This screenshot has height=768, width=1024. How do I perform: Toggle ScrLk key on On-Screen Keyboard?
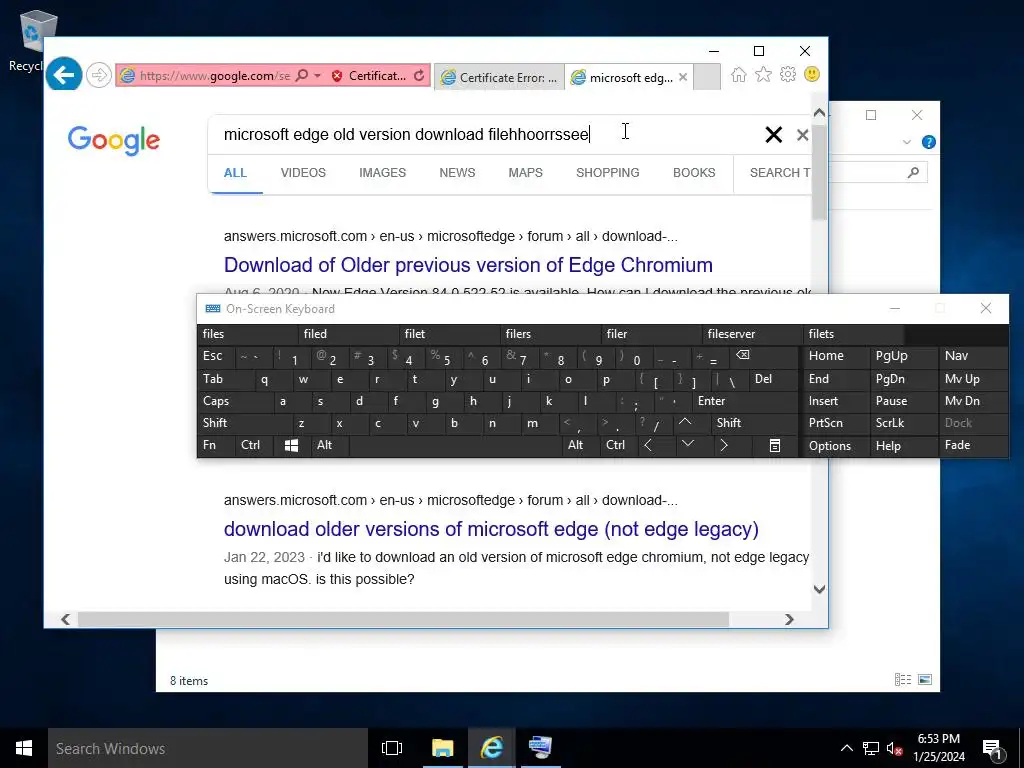coord(903,423)
